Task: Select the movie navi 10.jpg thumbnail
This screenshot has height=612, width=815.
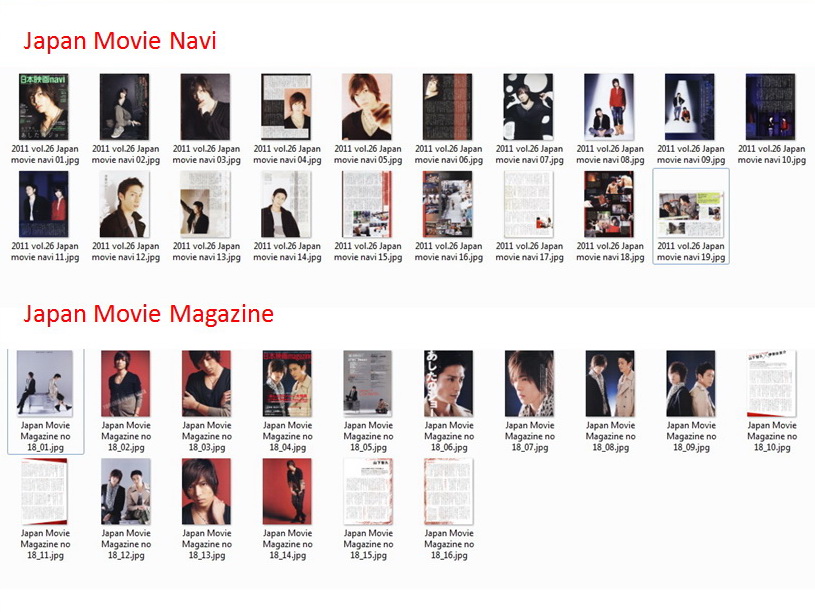Action: pyautogui.click(x=770, y=107)
